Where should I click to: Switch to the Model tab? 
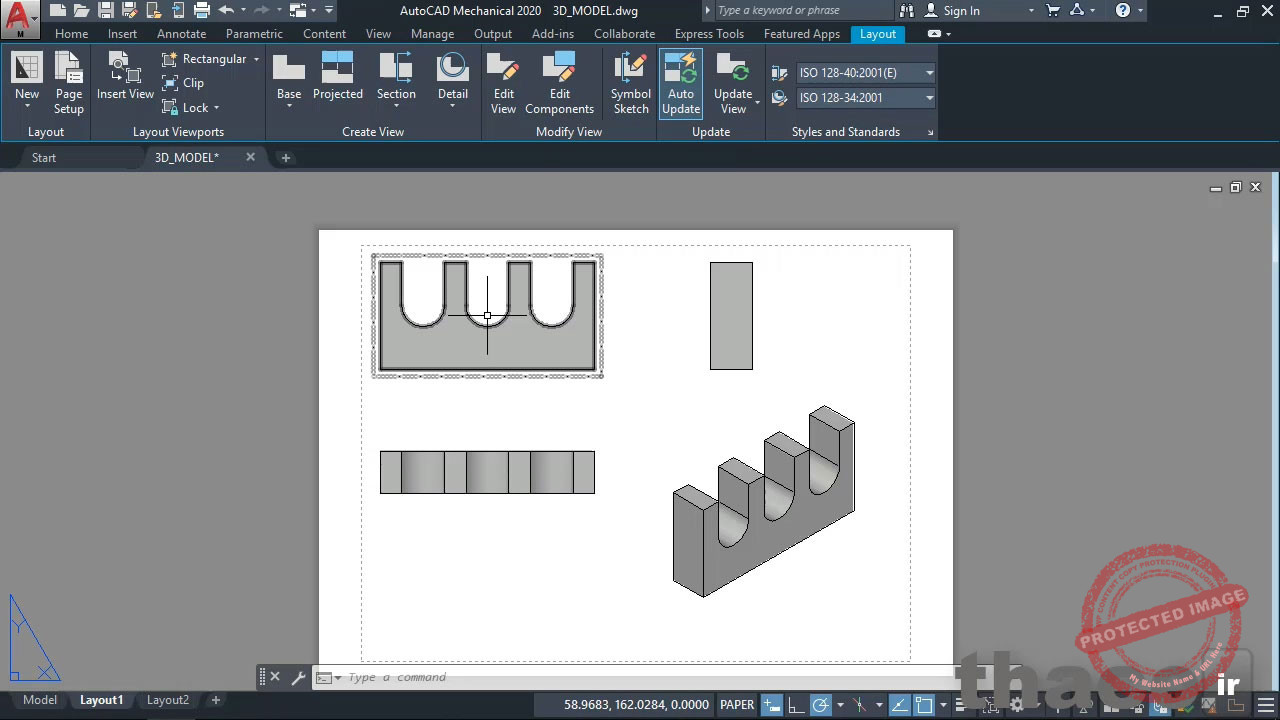(x=40, y=700)
